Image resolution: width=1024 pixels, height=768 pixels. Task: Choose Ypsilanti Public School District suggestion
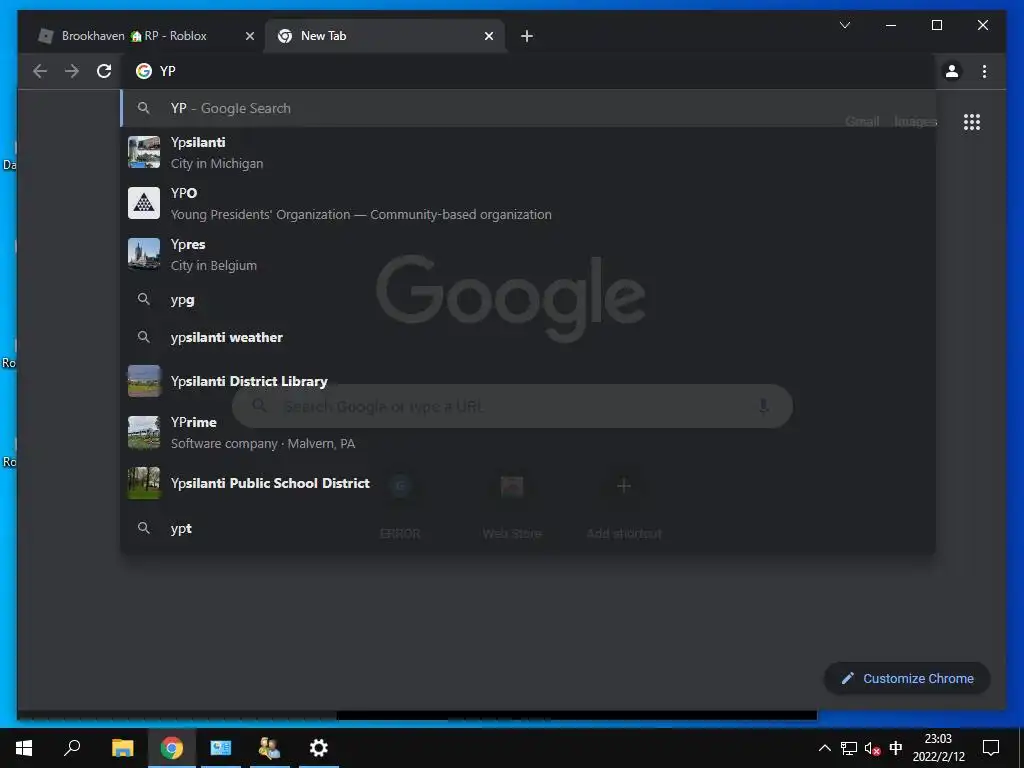coord(528,483)
